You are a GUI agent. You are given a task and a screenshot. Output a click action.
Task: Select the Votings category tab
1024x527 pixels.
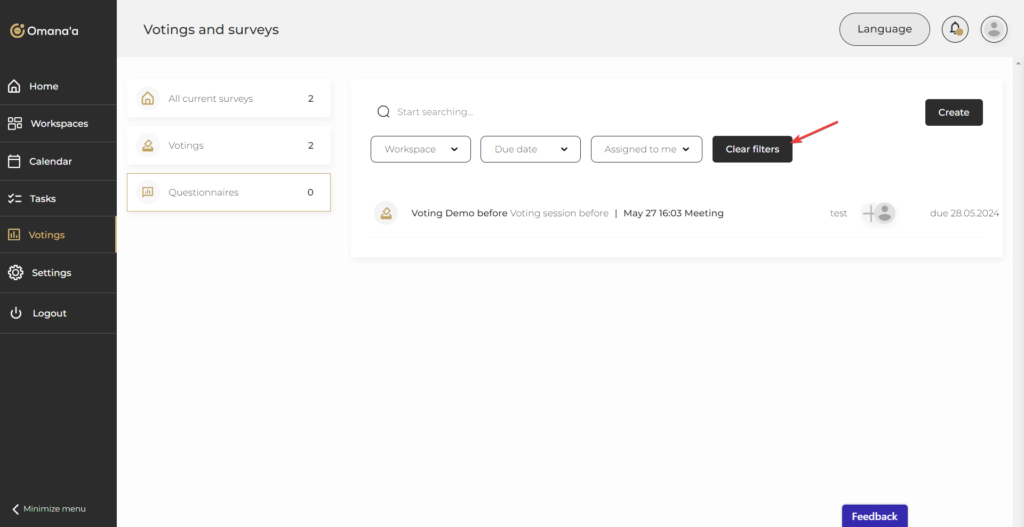pos(228,146)
